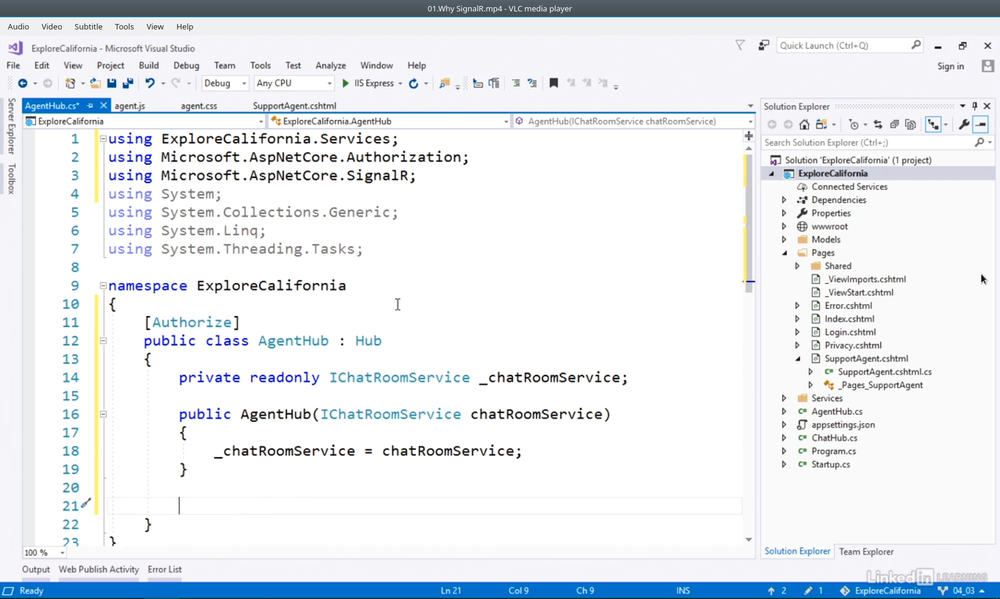The height and width of the screenshot is (599, 1000).
Task: Toggle the Solution Explorer auto-hide pin
Action: pos(974,106)
